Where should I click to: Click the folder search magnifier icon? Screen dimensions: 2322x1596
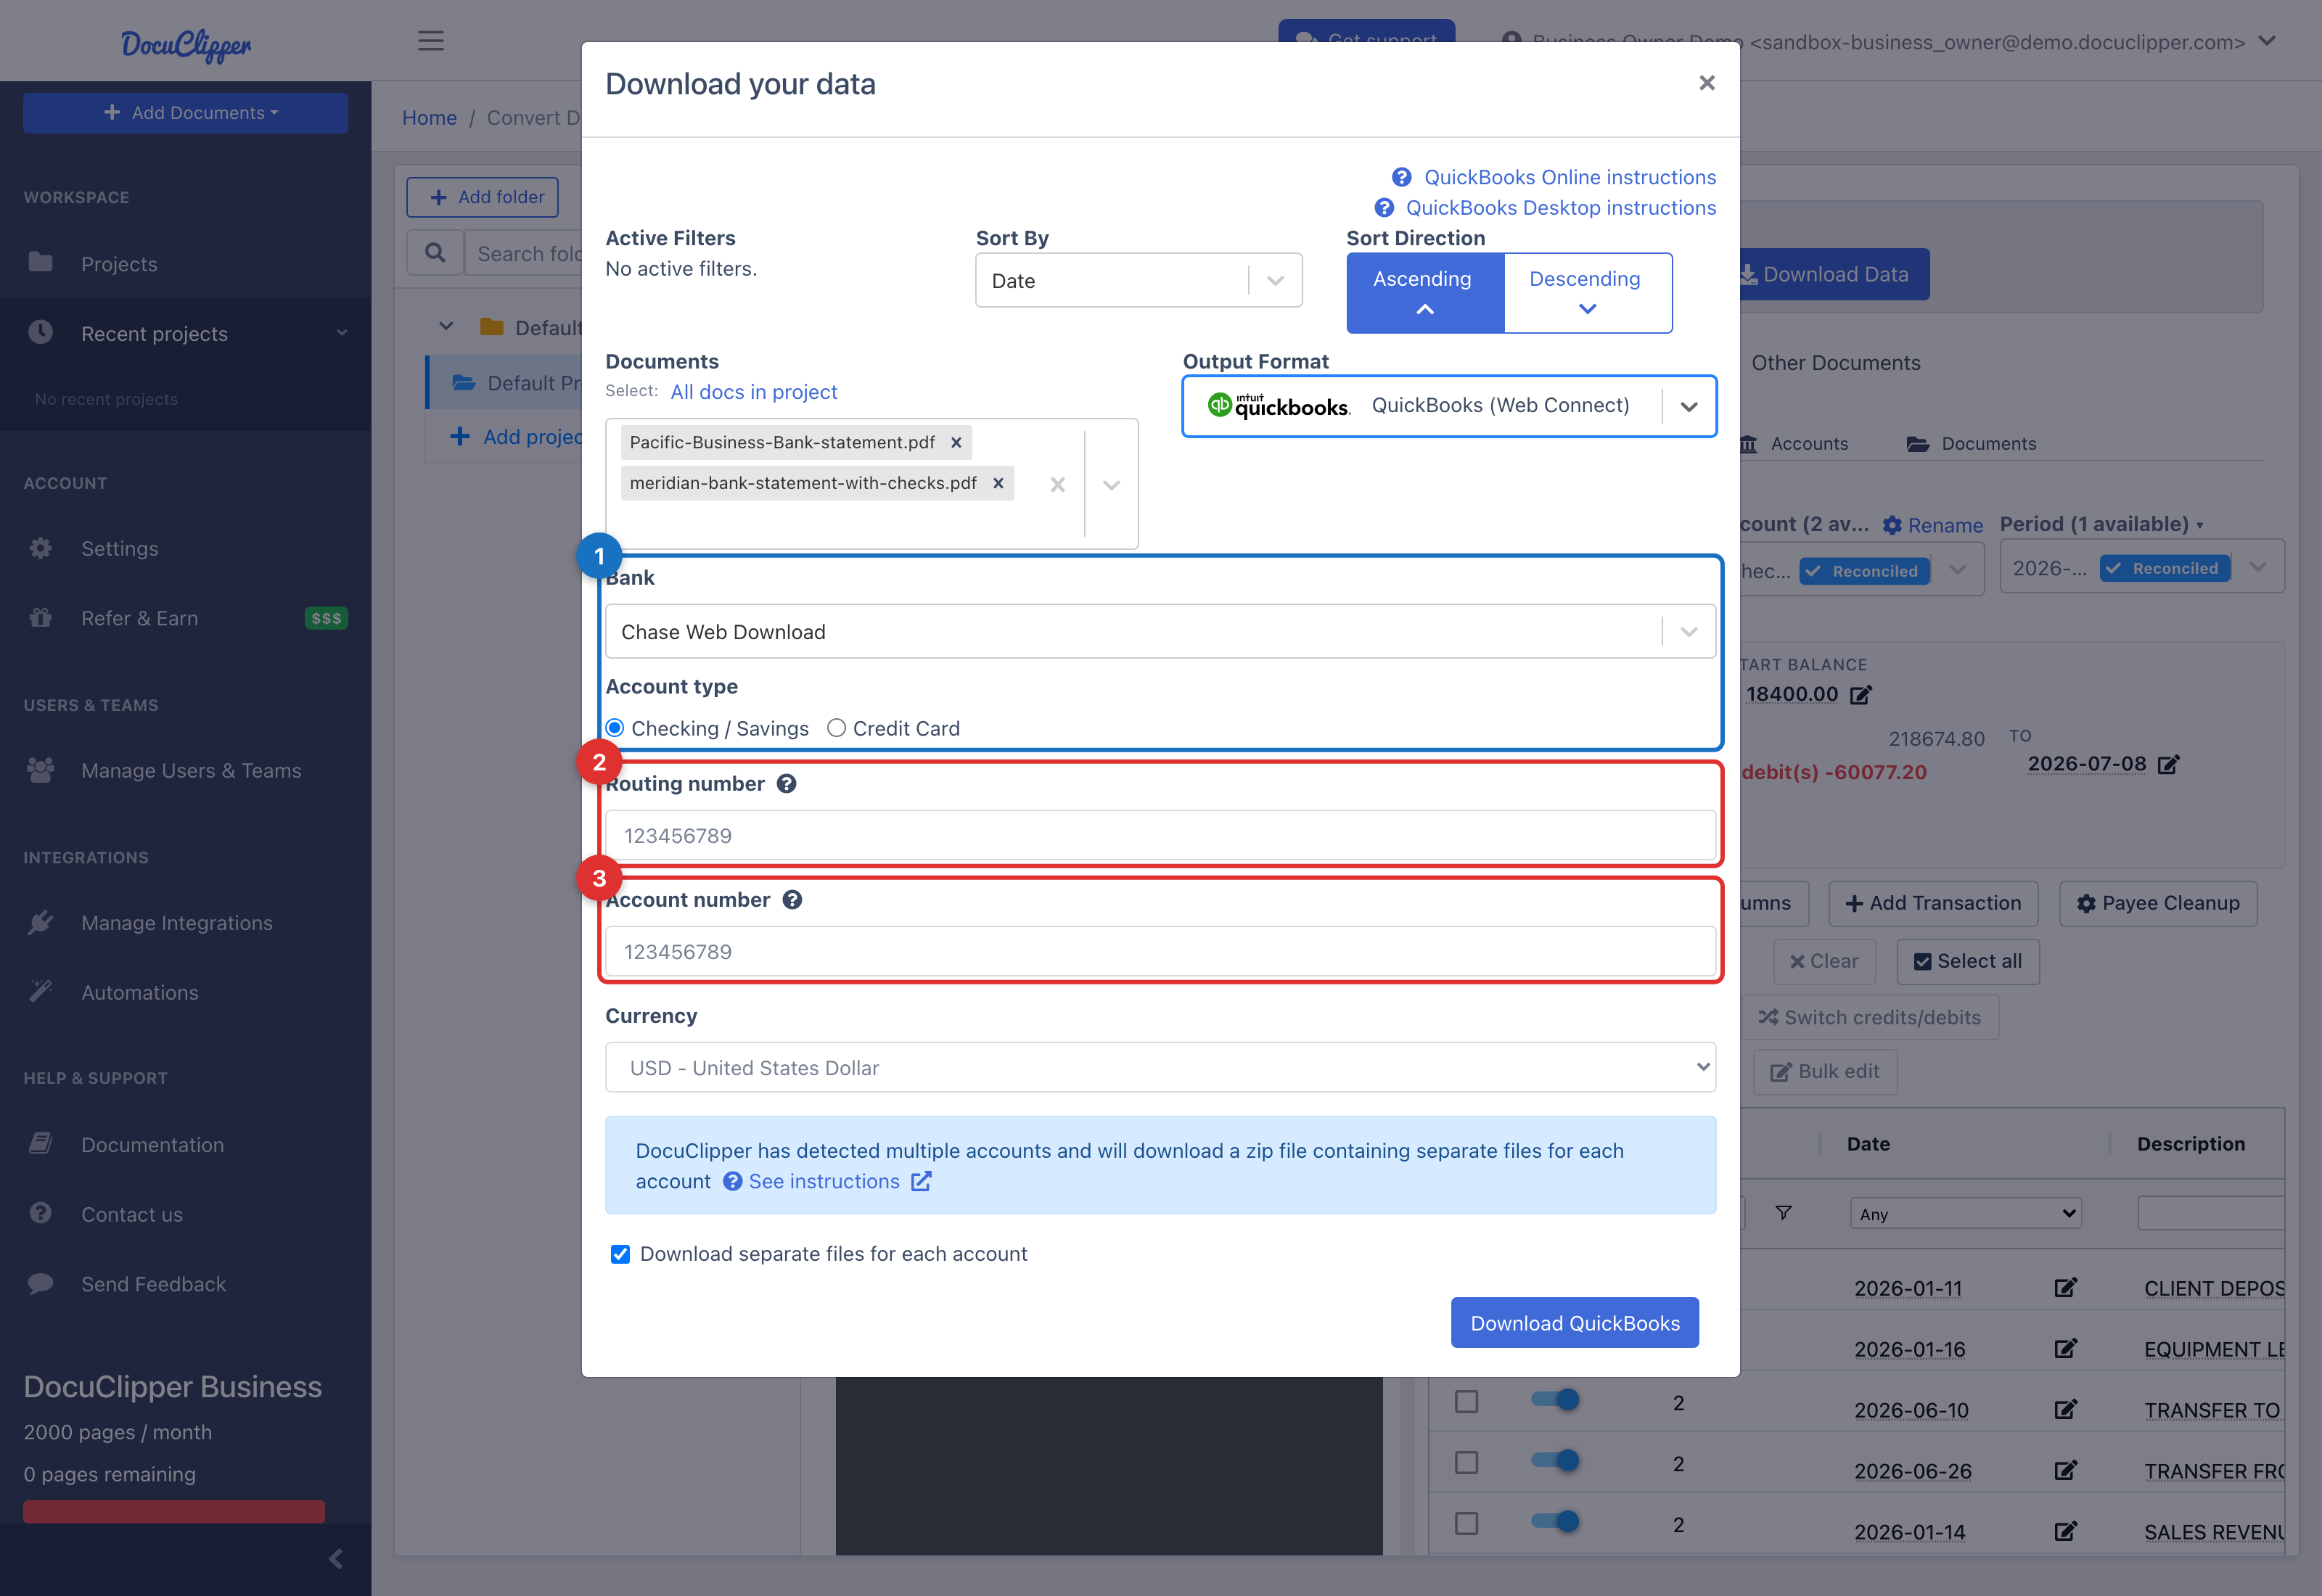pyautogui.click(x=435, y=253)
